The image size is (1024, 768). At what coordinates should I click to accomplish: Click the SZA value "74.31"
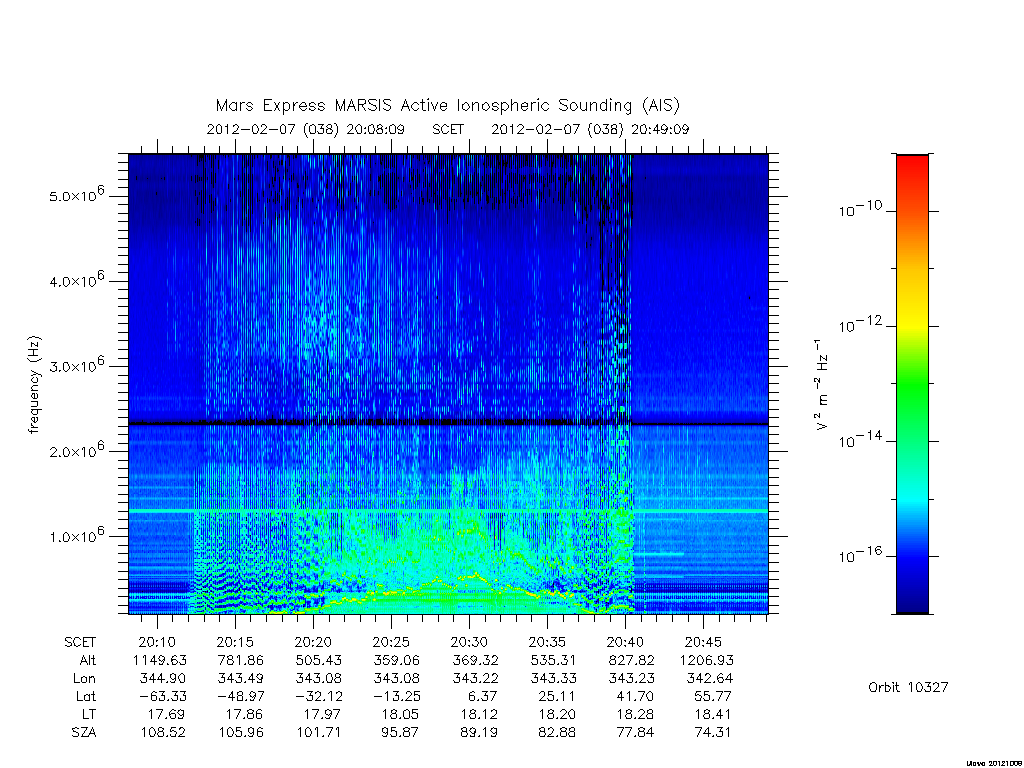coord(712,732)
